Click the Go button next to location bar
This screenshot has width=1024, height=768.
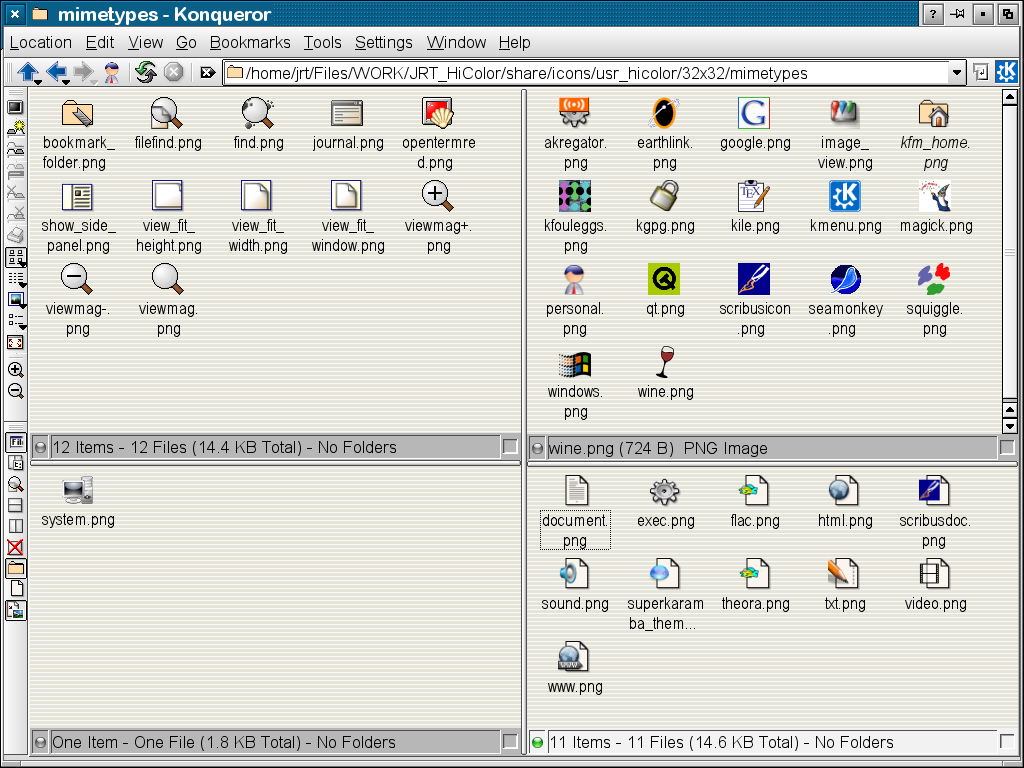click(x=980, y=72)
